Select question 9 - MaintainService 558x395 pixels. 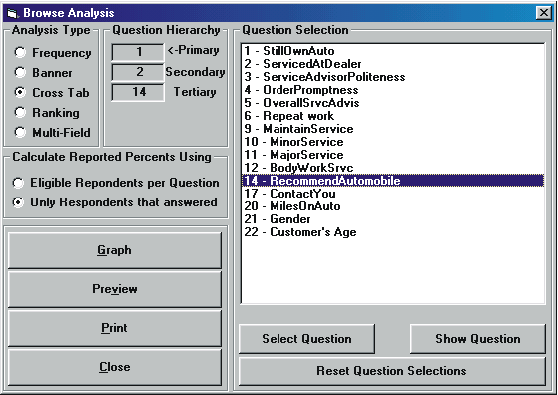tap(393, 129)
